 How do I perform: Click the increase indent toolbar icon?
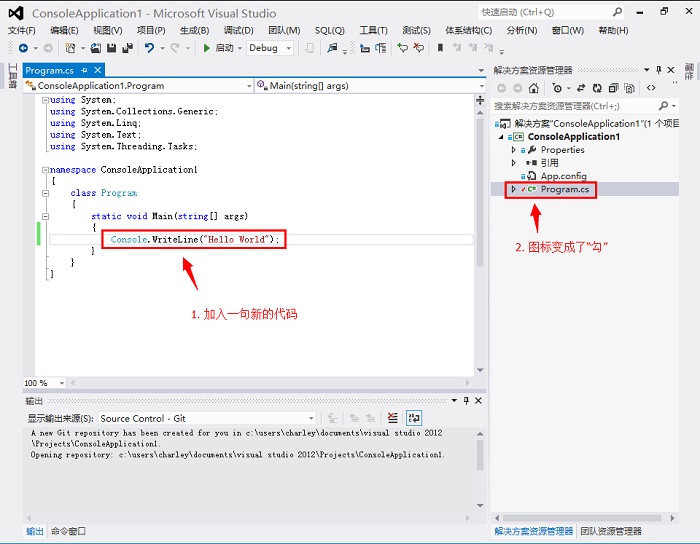[x=381, y=48]
